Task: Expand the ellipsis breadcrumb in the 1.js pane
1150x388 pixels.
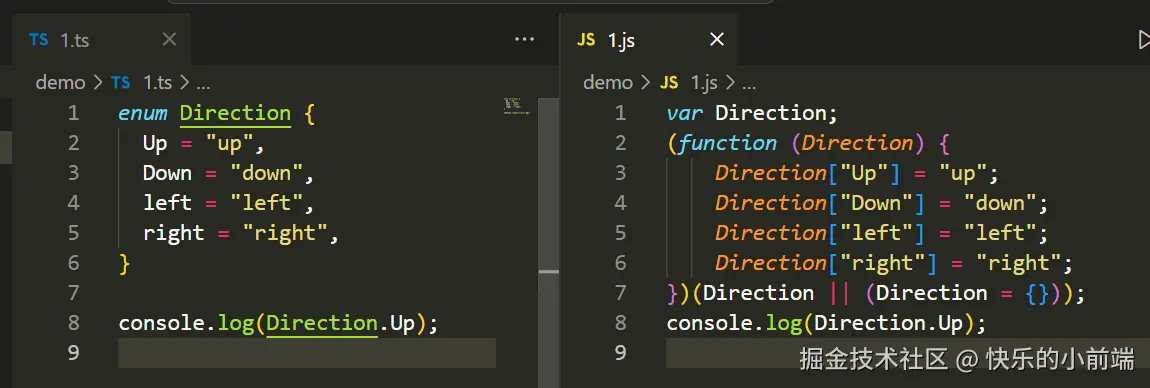Action: (749, 83)
